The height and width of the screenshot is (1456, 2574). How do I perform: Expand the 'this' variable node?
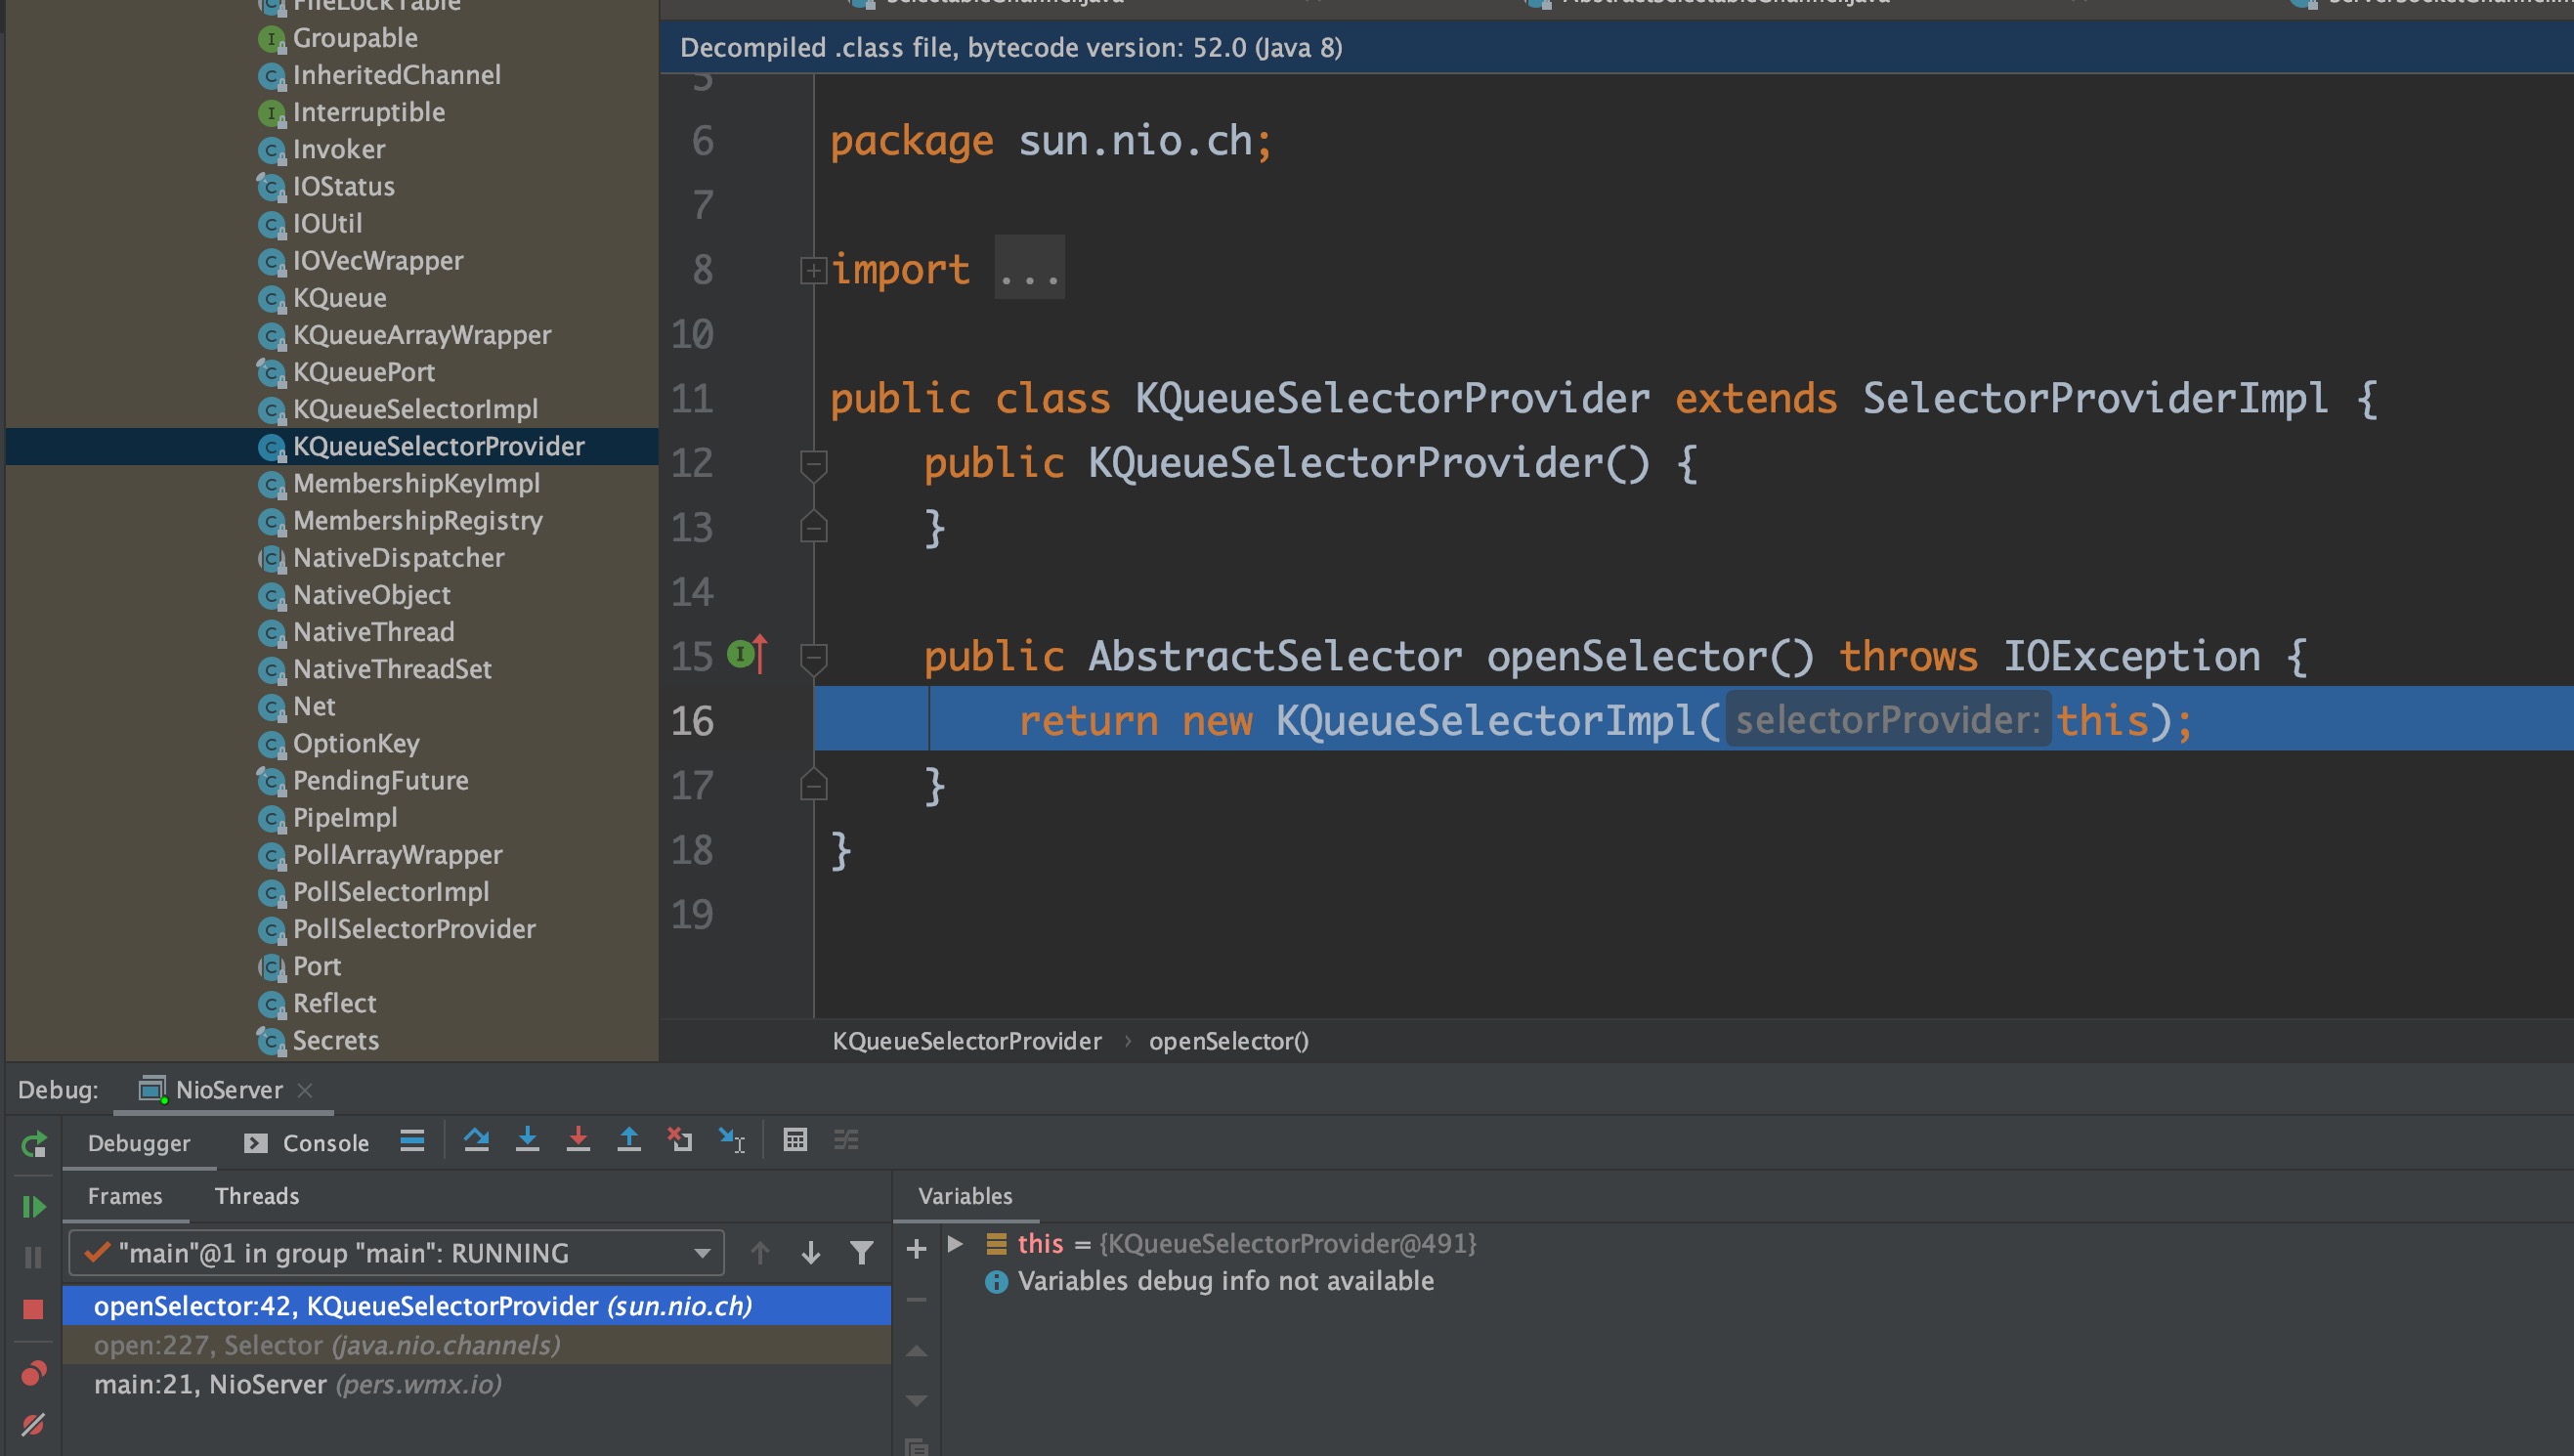[955, 1243]
